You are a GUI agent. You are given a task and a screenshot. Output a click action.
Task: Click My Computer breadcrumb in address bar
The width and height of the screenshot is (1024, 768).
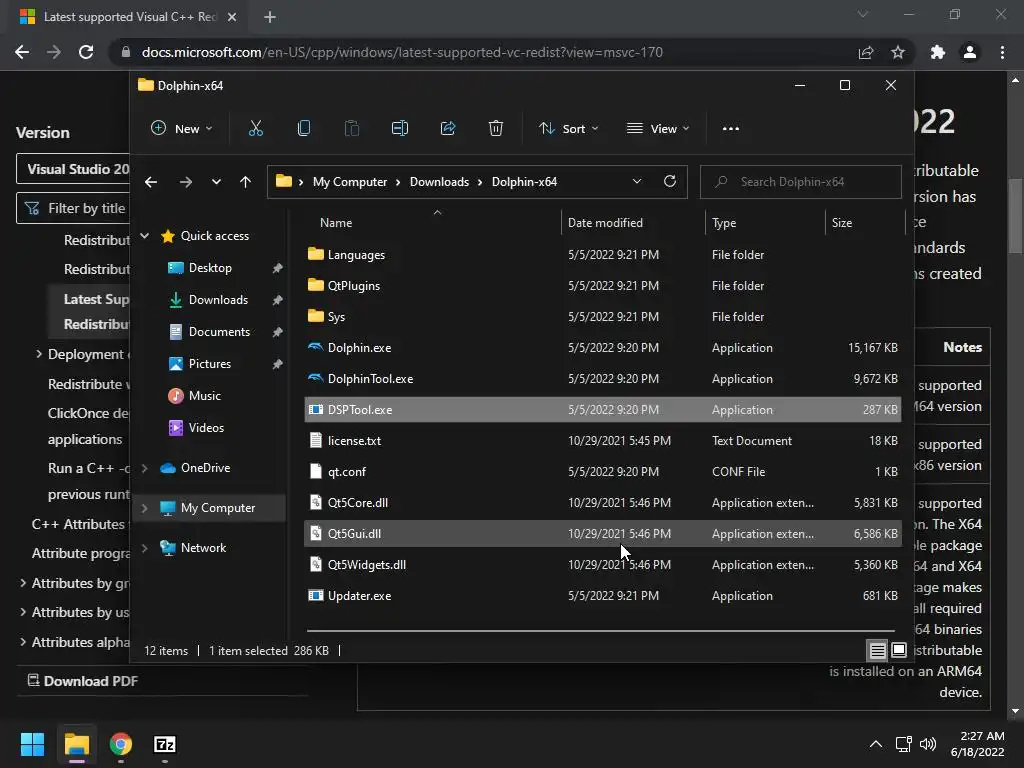coord(349,182)
